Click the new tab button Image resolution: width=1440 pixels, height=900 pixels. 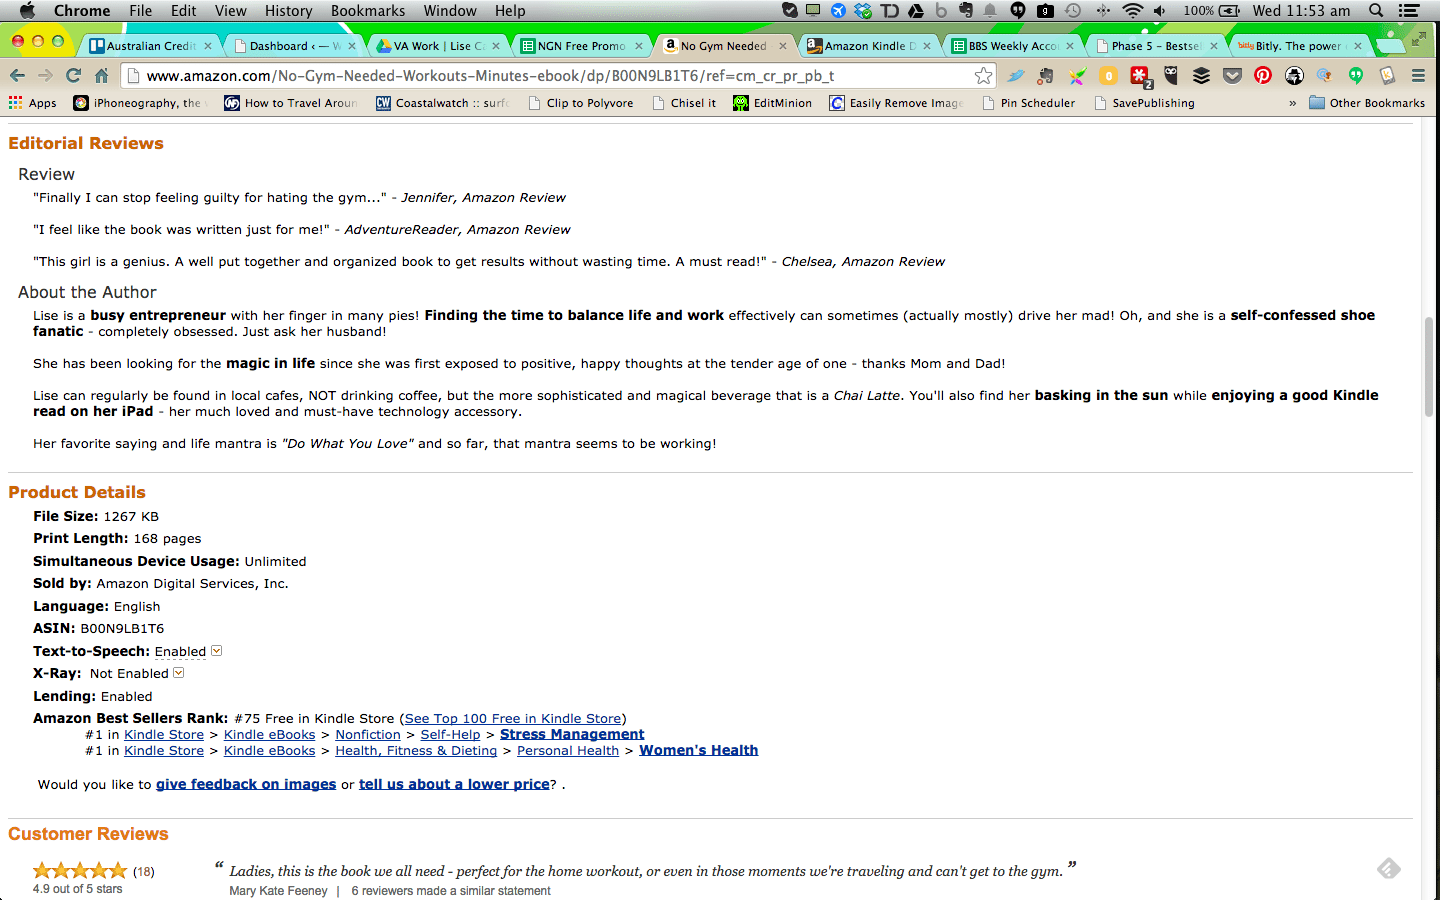[x=1390, y=46]
